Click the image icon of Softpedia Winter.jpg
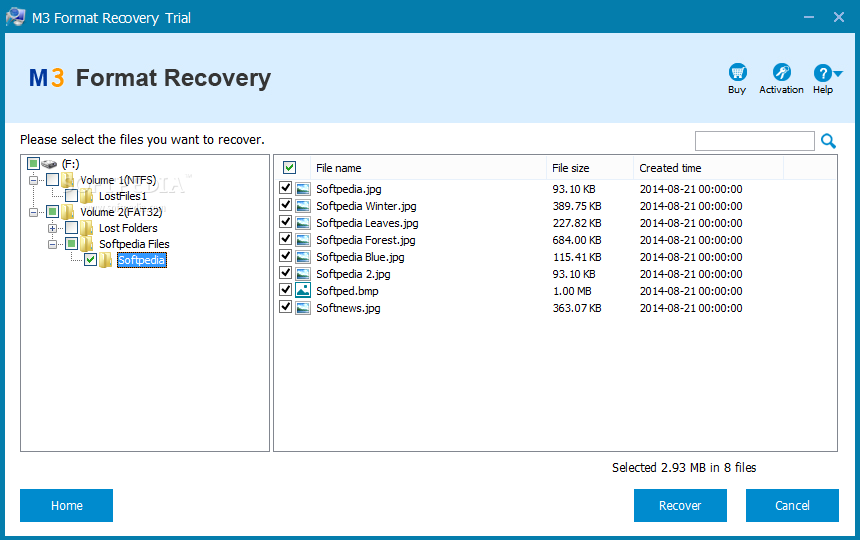860x540 pixels. [x=303, y=206]
